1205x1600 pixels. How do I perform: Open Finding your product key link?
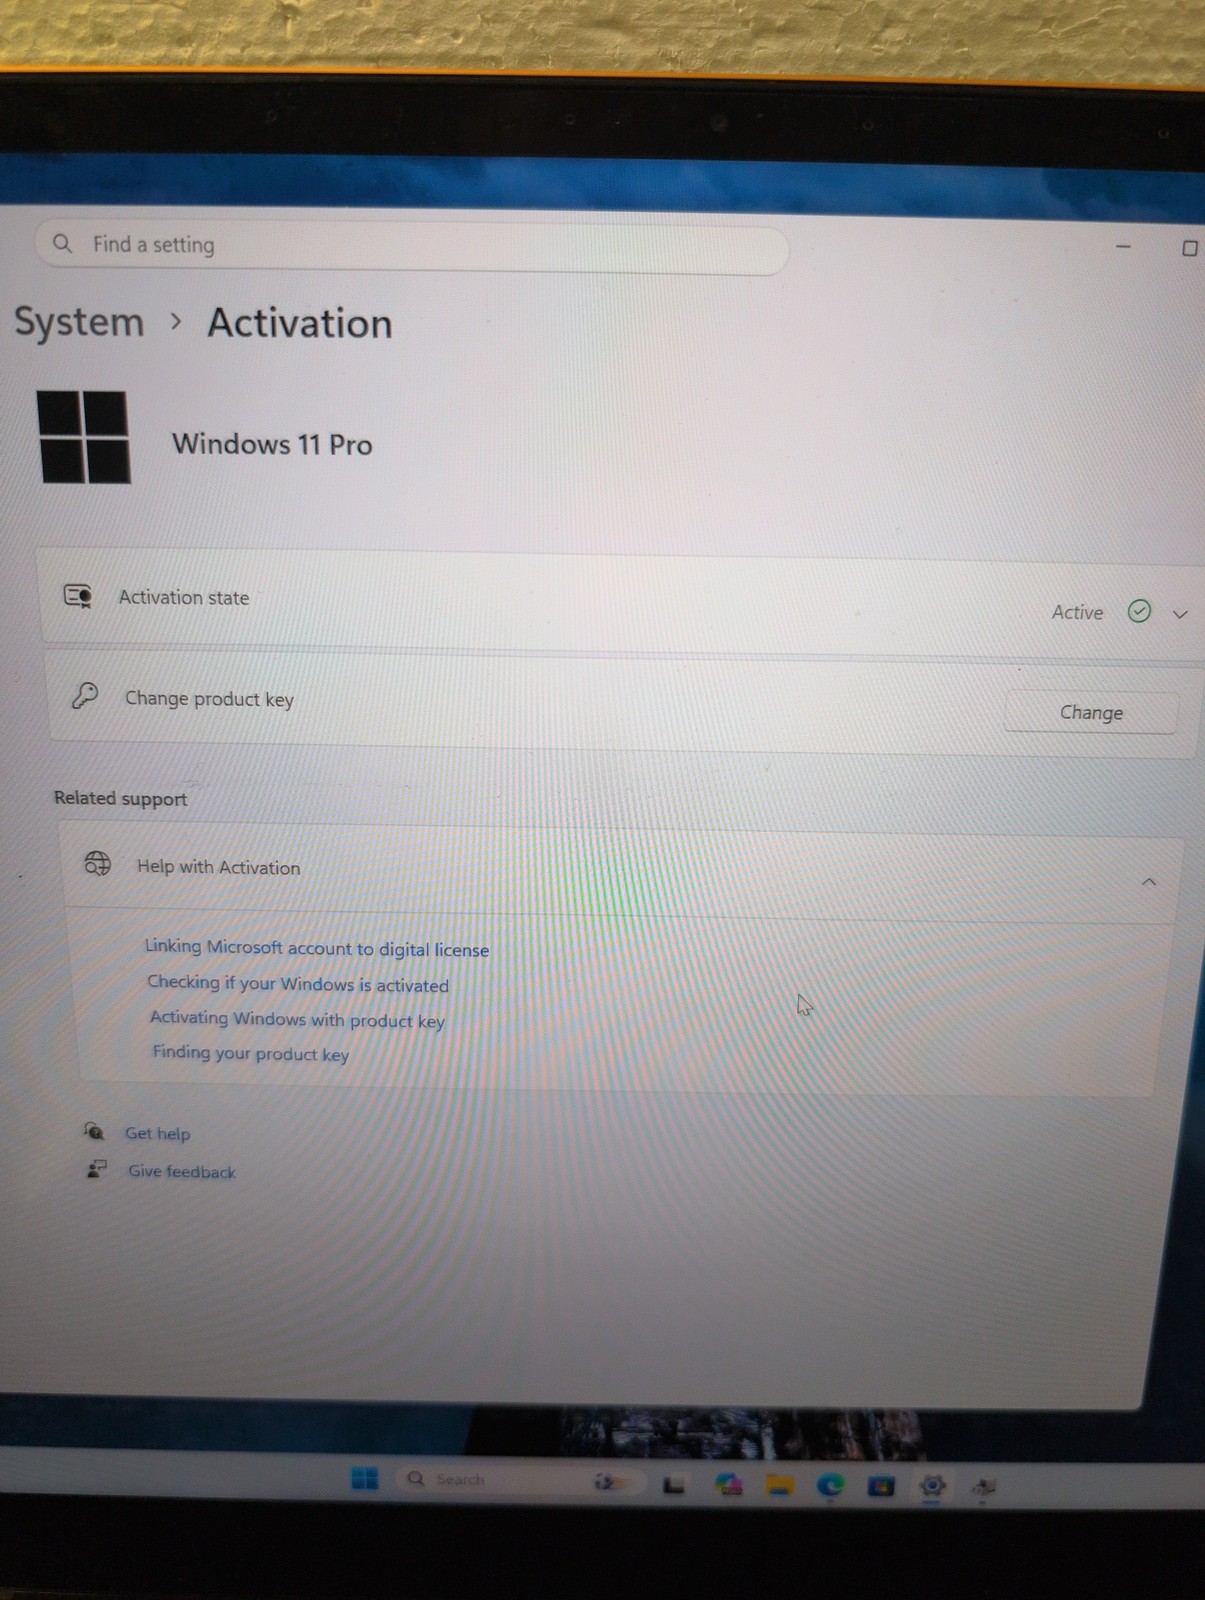coord(250,1053)
